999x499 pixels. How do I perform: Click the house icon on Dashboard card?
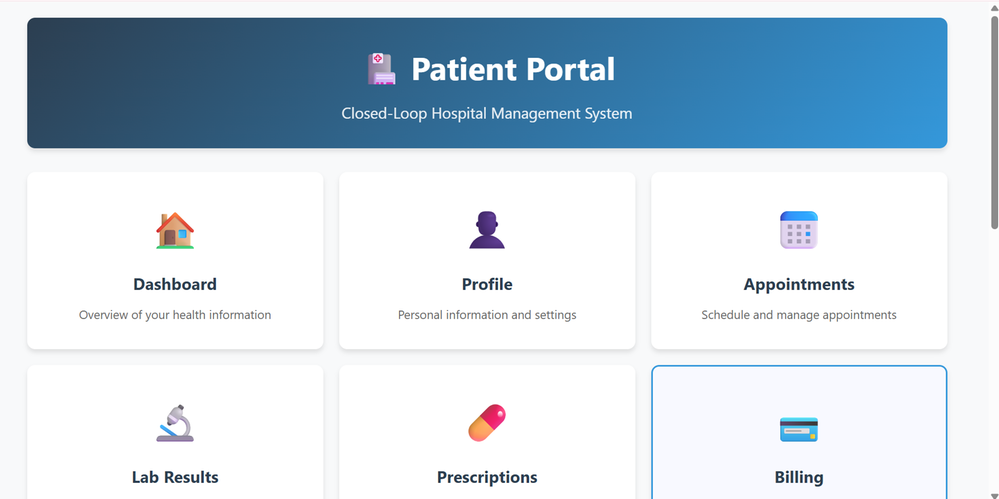pos(175,230)
